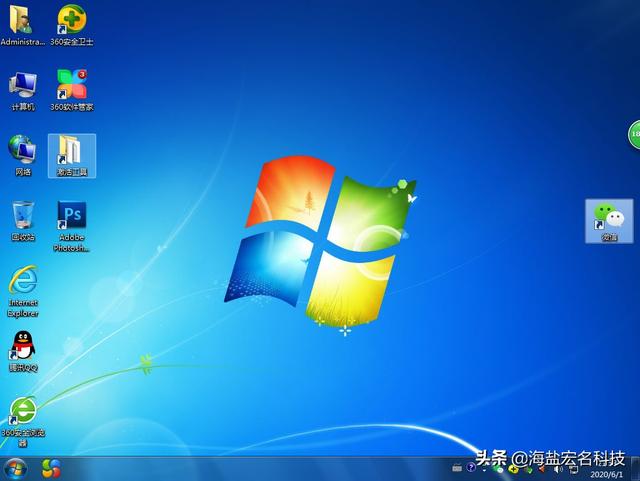Open 360安全浏览器 desktop shortcut
The width and height of the screenshot is (640, 481).
(23, 421)
